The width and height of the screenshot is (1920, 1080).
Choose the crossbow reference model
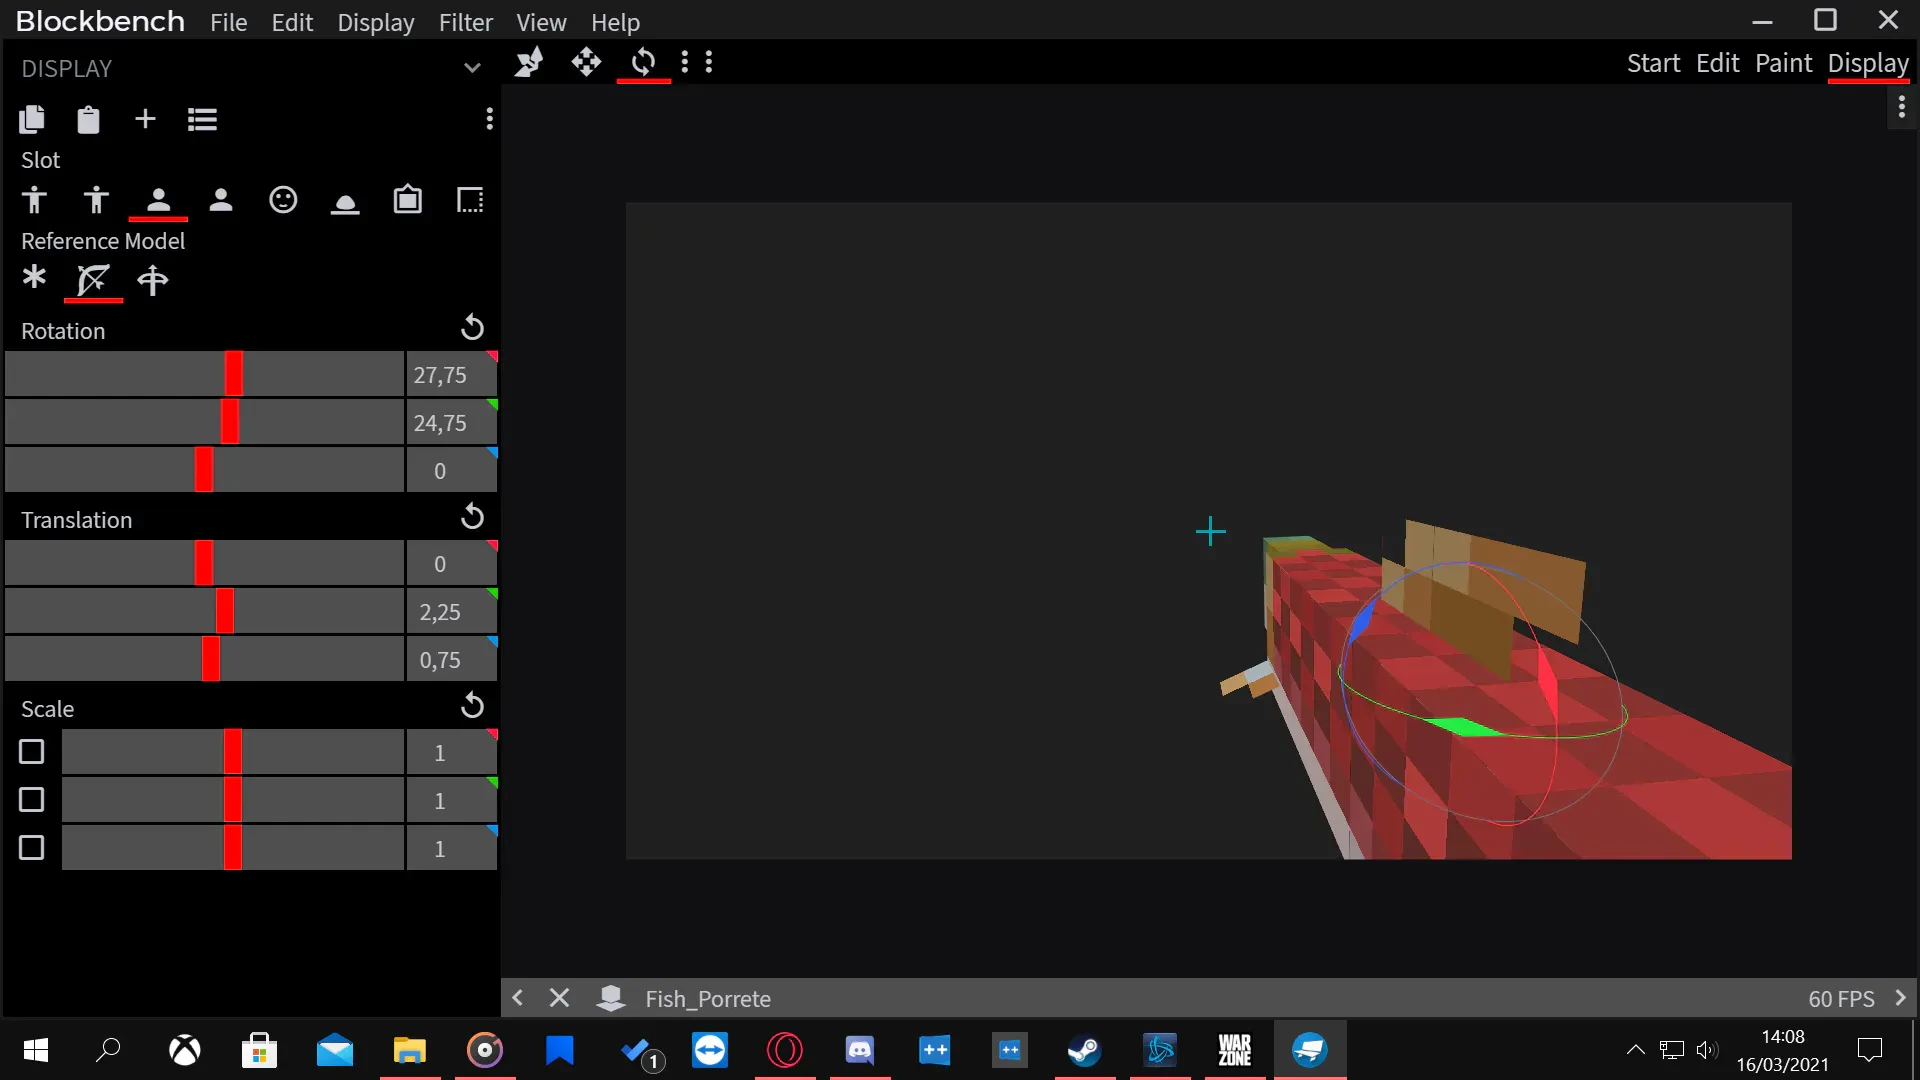tap(153, 281)
